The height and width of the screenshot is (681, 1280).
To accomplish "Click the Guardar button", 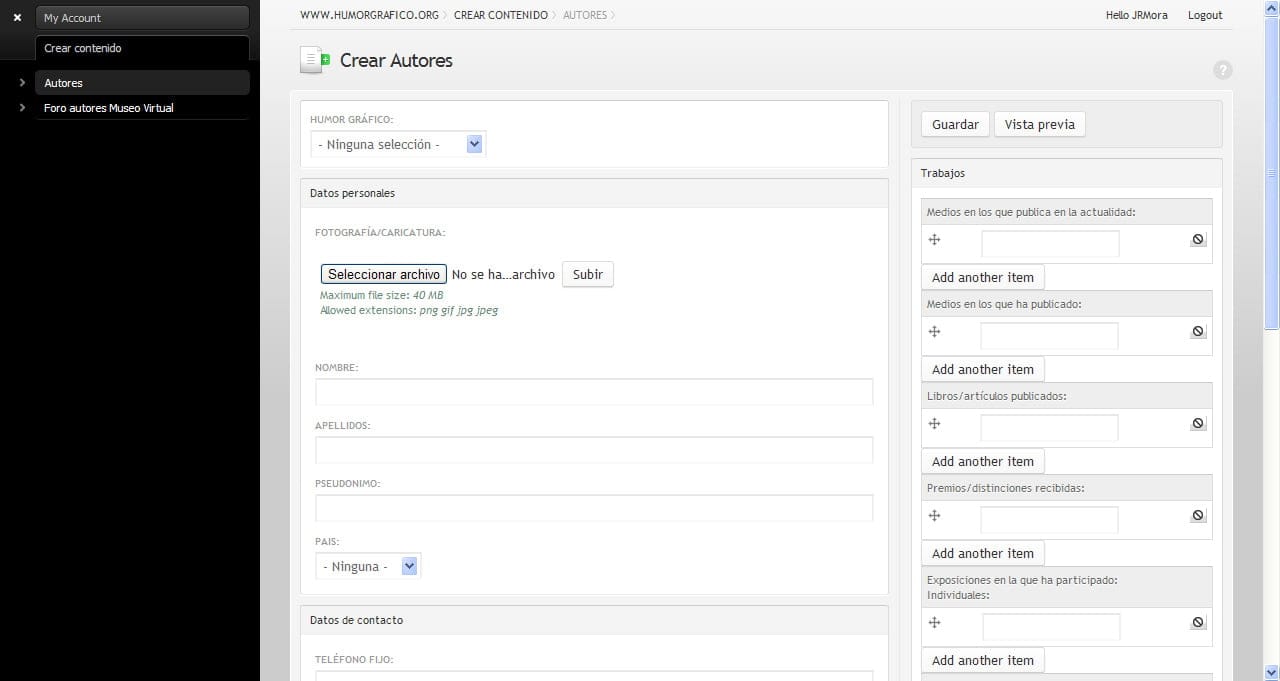I will 955,124.
